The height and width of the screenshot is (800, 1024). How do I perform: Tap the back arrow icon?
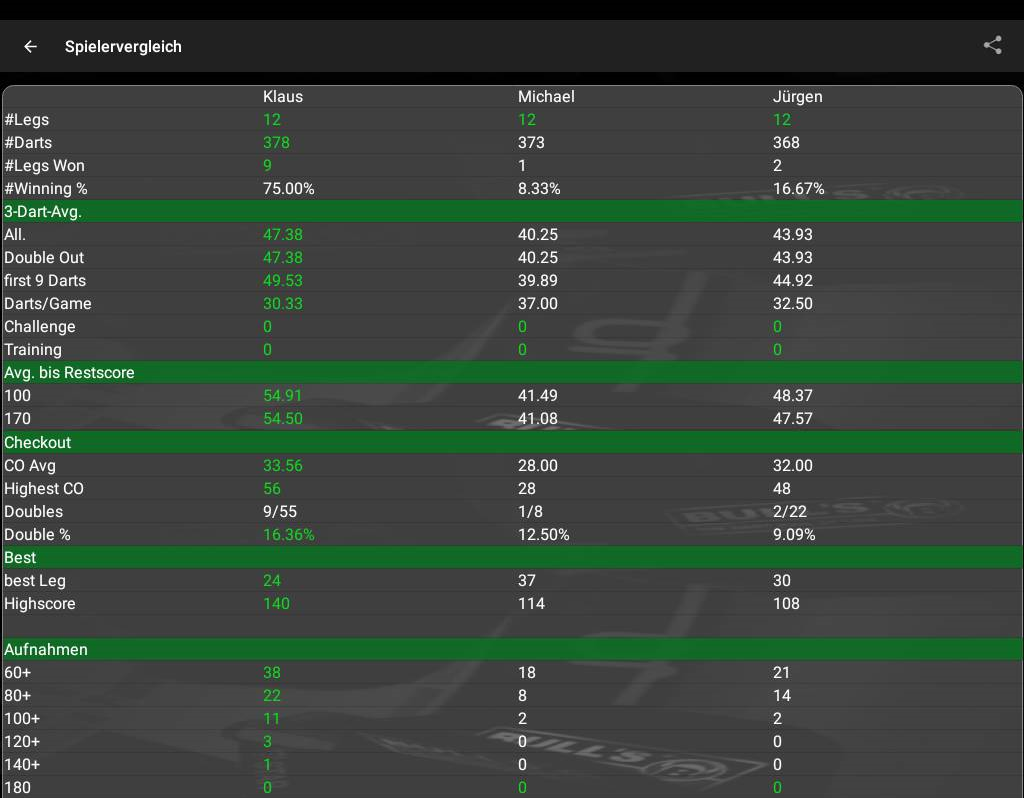(31, 46)
